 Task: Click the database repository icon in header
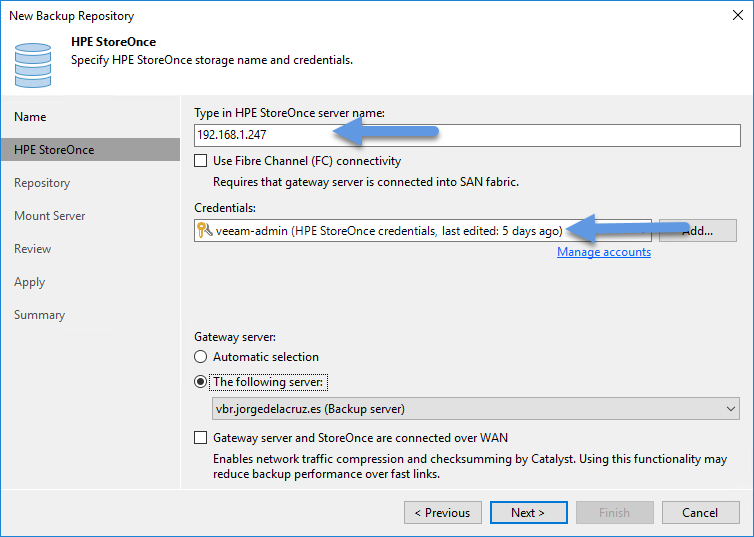(33, 65)
